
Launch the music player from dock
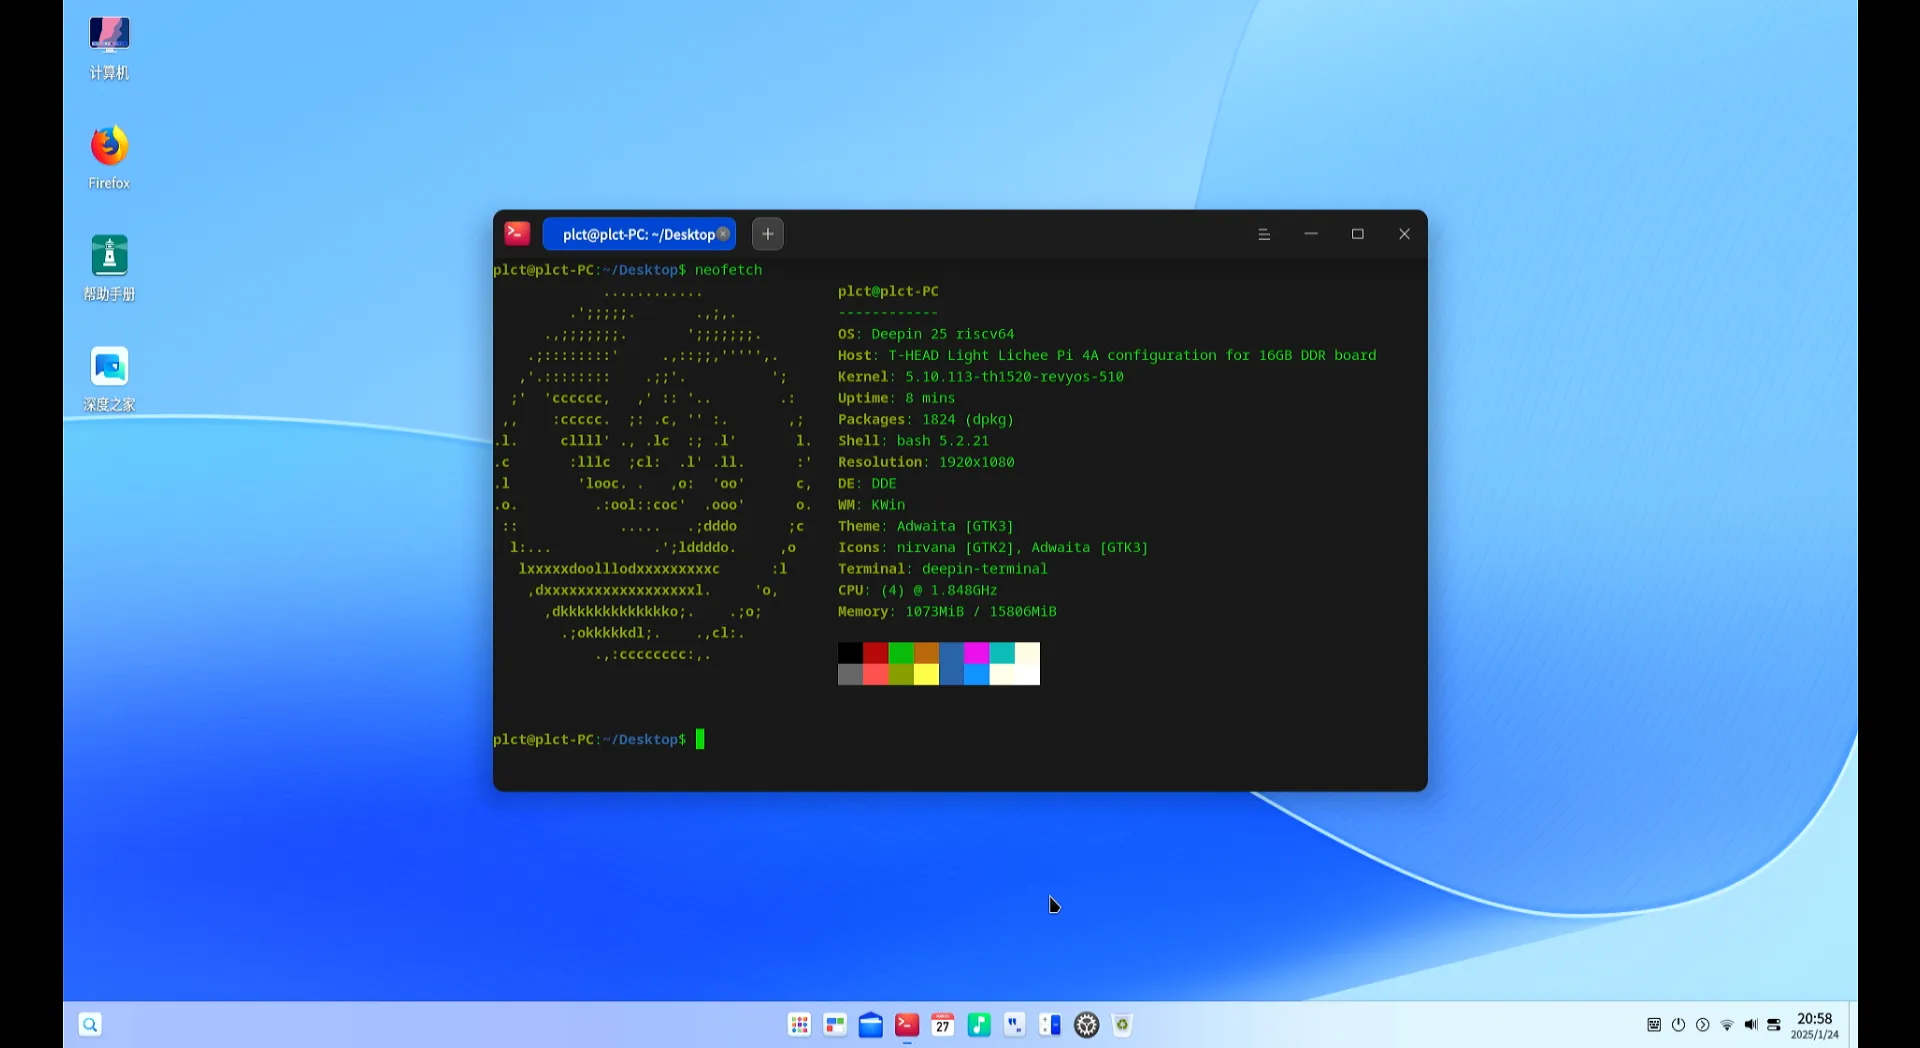point(979,1024)
